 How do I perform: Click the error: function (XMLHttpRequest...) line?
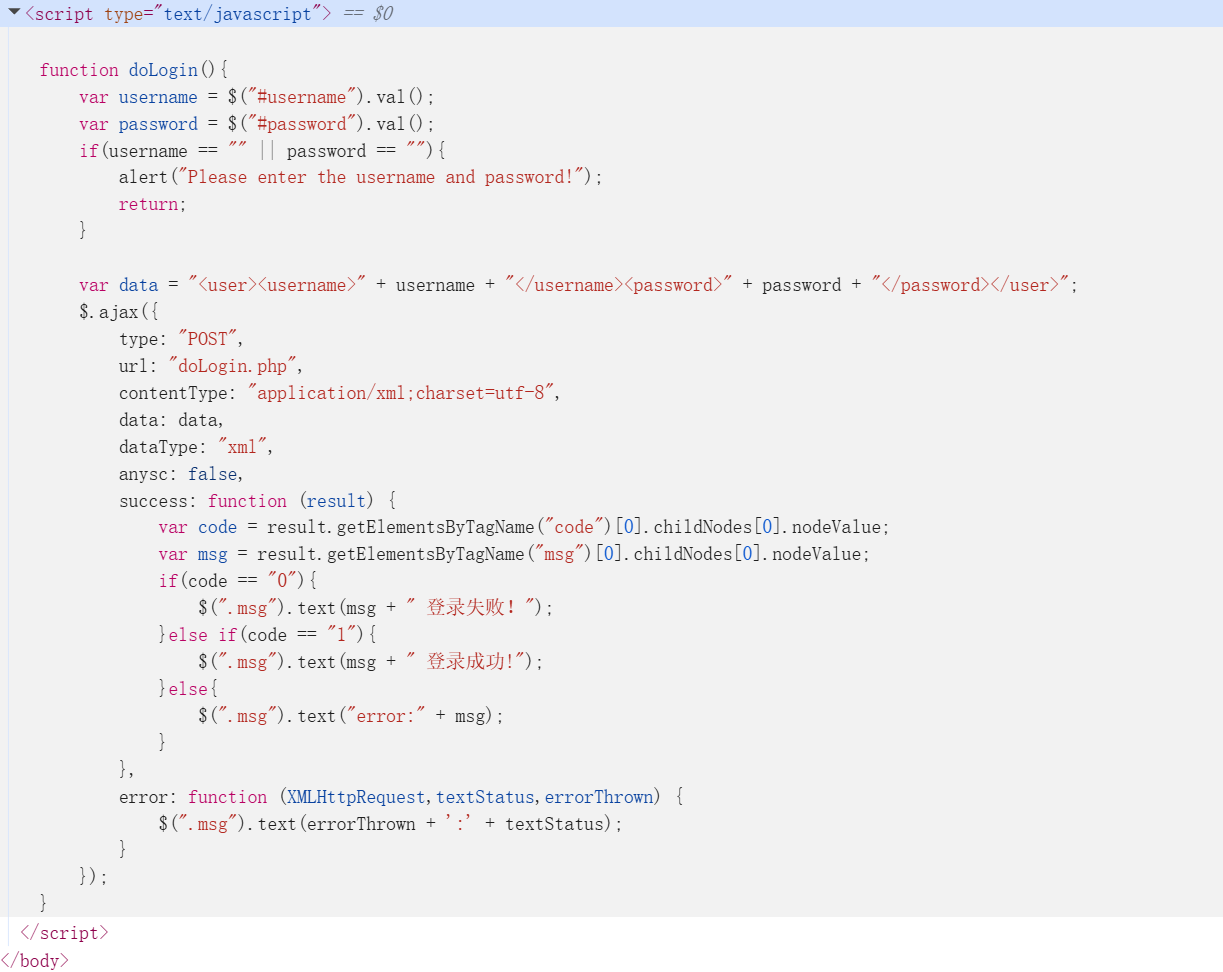click(x=401, y=797)
